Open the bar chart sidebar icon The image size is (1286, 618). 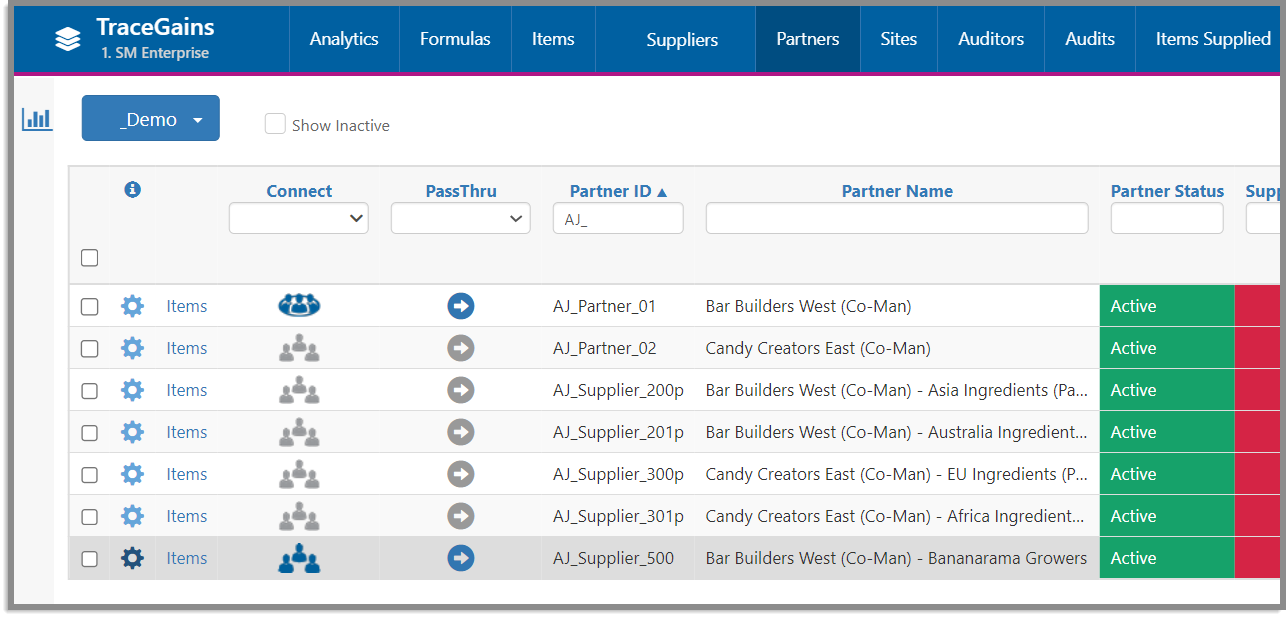37,120
